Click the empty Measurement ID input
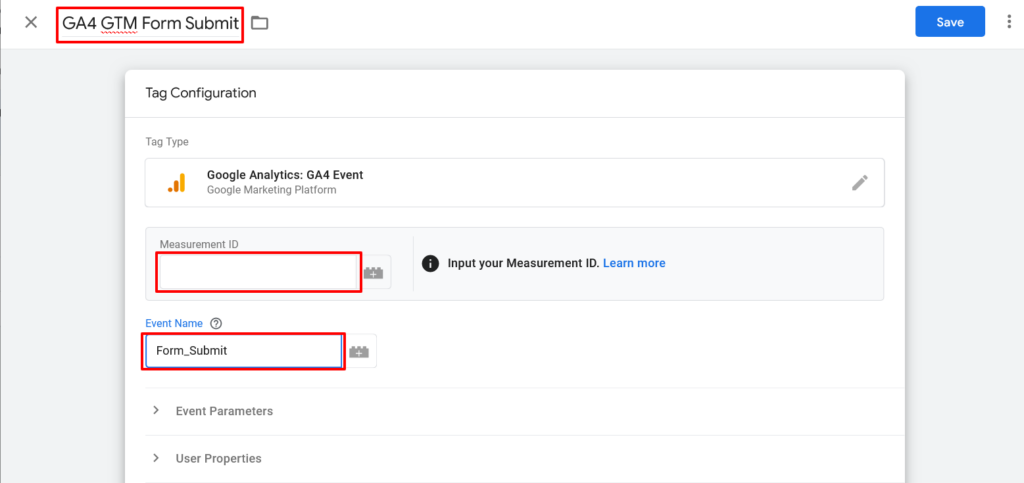The width and height of the screenshot is (1024, 483). 259,272
